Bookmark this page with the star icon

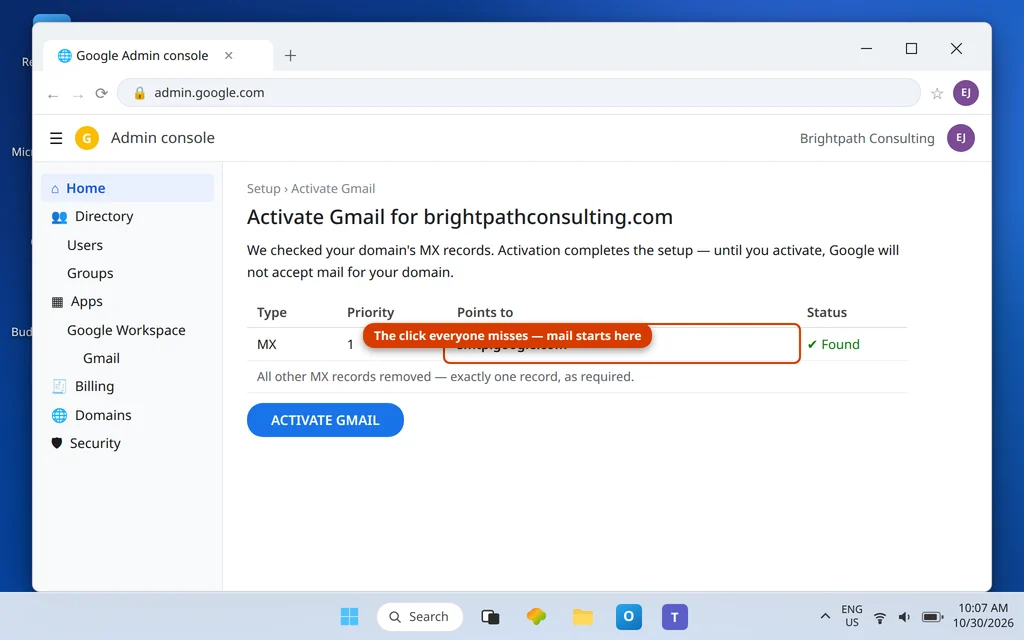936,93
